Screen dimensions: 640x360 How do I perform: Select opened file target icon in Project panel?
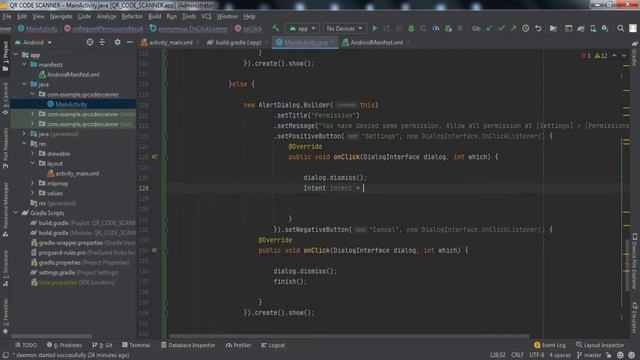tap(90, 42)
